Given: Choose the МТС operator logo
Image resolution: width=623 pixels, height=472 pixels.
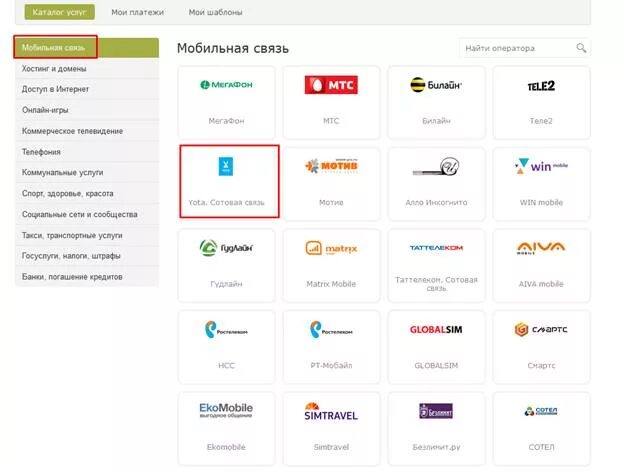Looking at the screenshot, I should click(331, 85).
